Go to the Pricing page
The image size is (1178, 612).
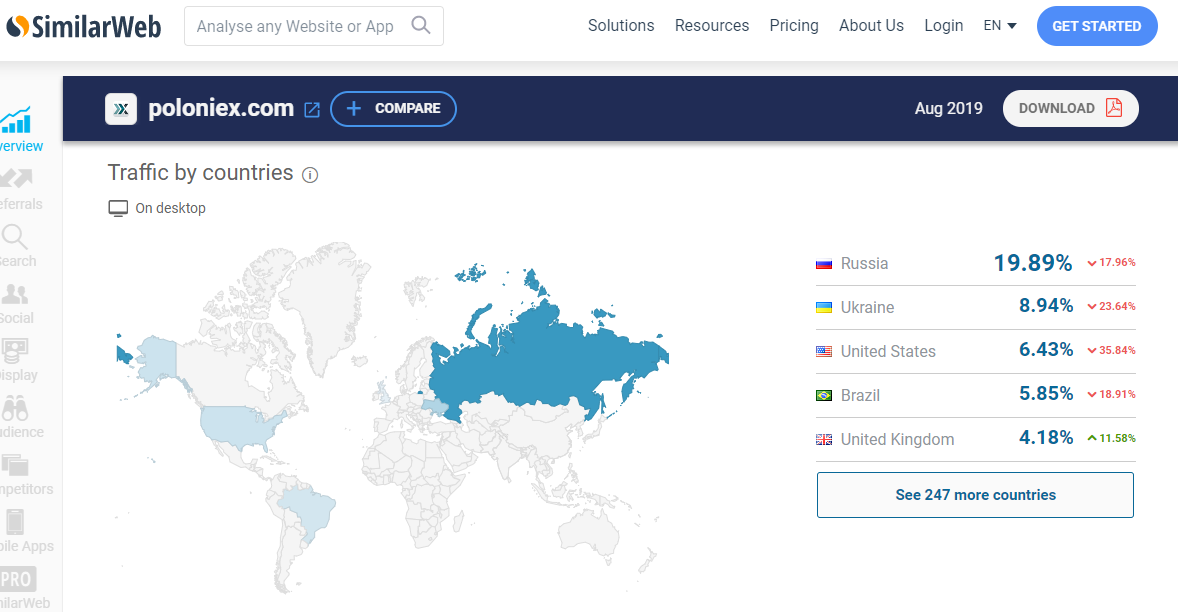pos(793,26)
